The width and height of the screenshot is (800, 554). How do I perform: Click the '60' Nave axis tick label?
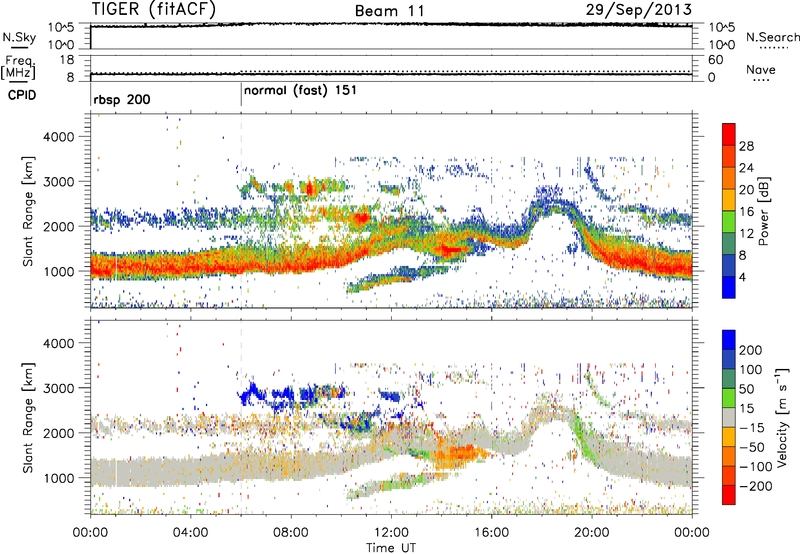715,60
